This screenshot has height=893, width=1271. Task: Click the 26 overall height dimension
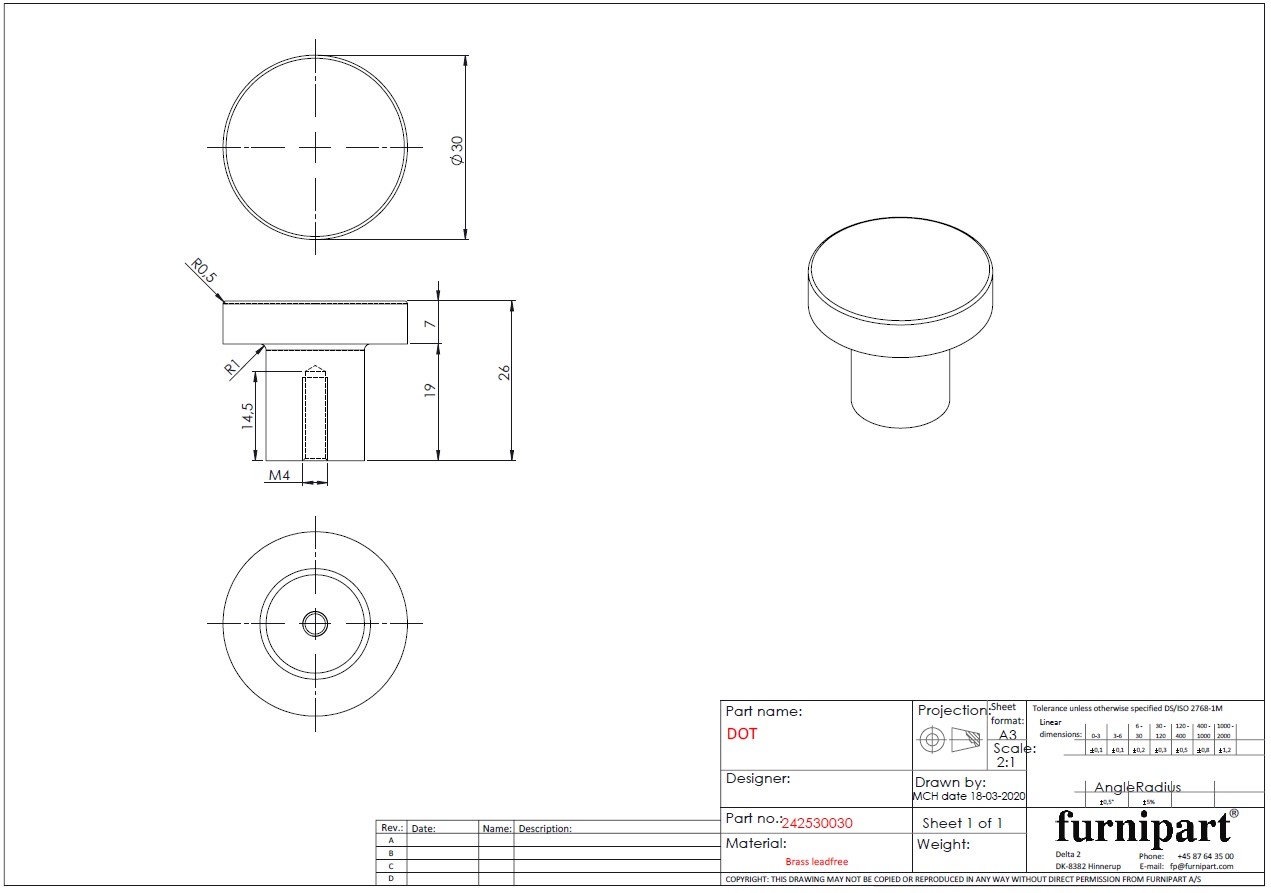point(505,372)
